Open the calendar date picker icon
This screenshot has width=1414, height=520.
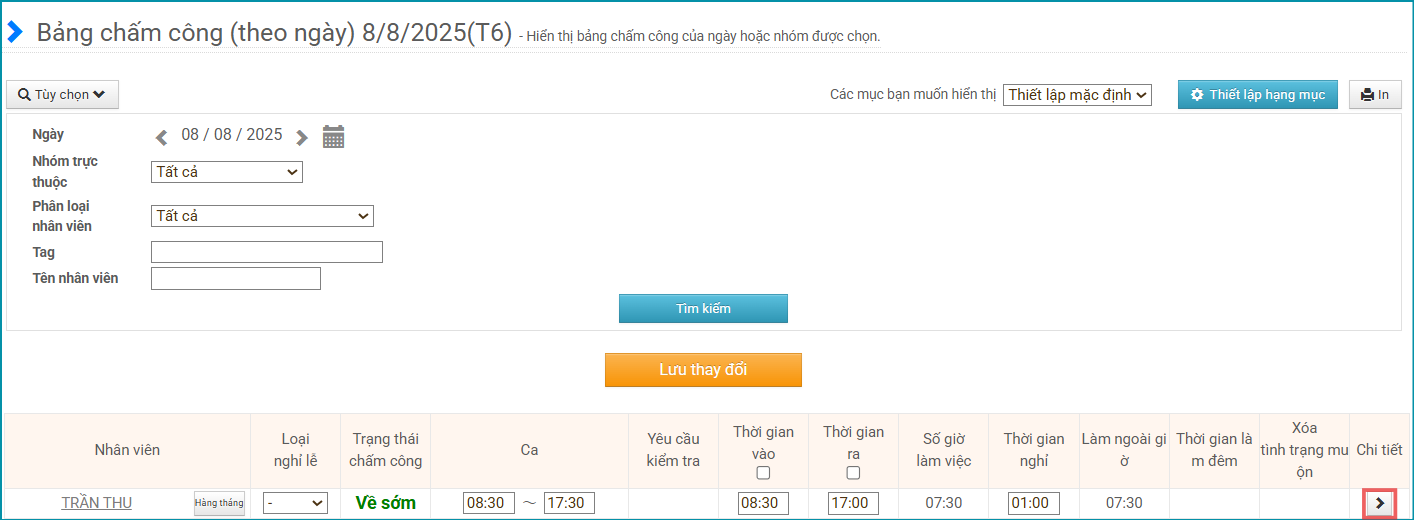pos(333,137)
